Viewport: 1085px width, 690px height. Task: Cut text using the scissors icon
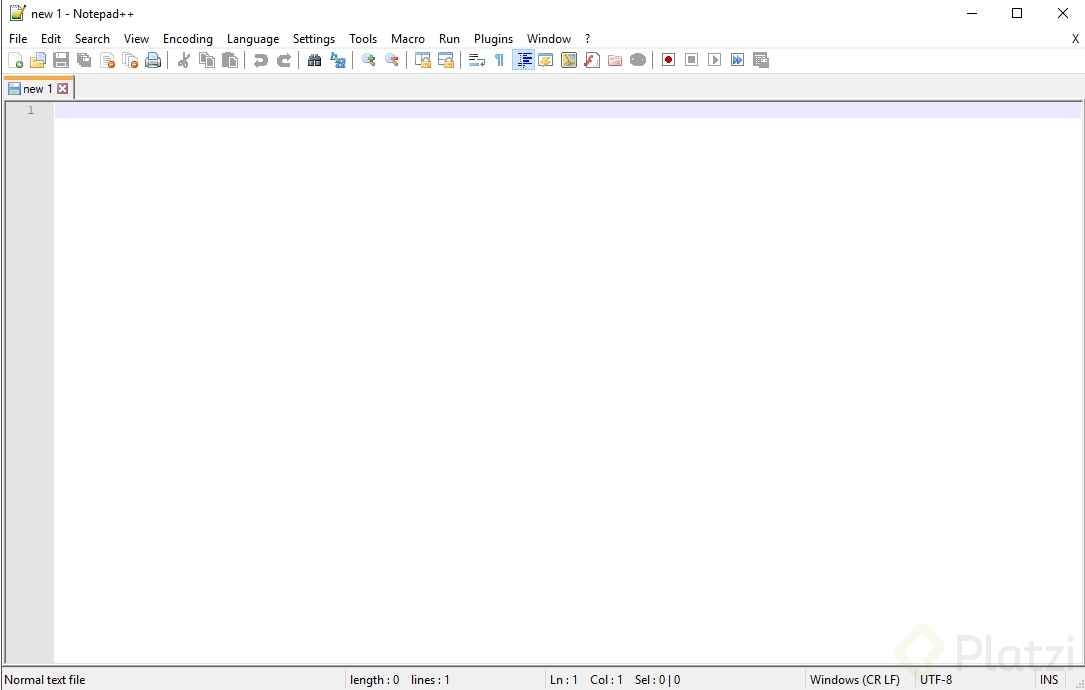[x=183, y=60]
